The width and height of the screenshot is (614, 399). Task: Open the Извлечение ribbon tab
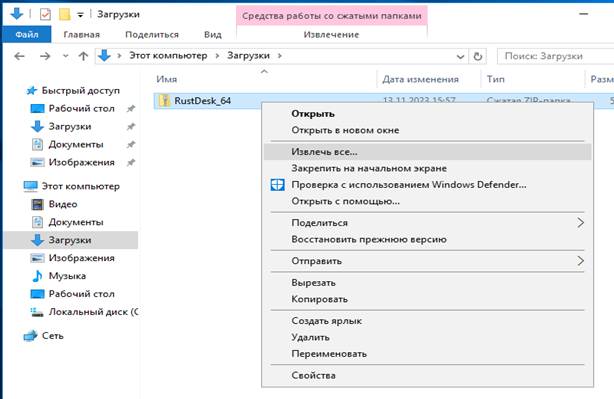click(331, 34)
